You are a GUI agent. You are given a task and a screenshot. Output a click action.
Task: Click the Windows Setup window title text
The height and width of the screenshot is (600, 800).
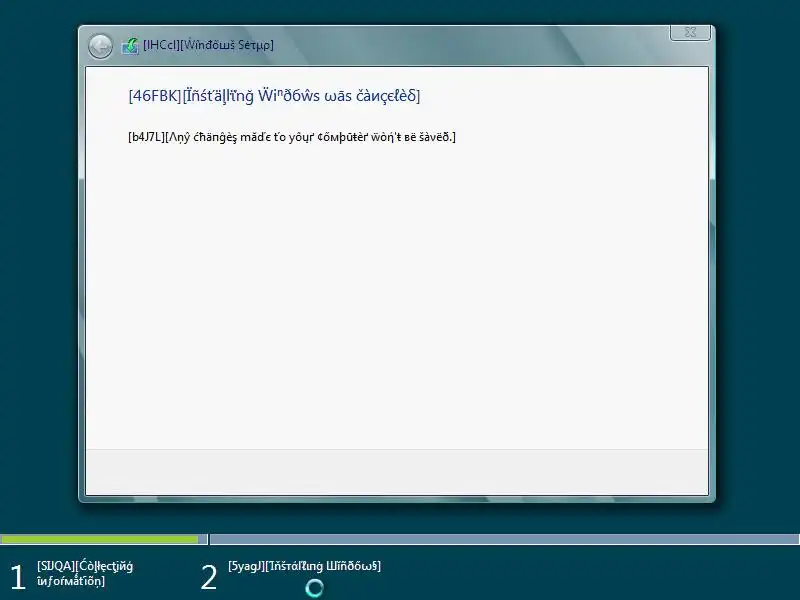point(208,45)
